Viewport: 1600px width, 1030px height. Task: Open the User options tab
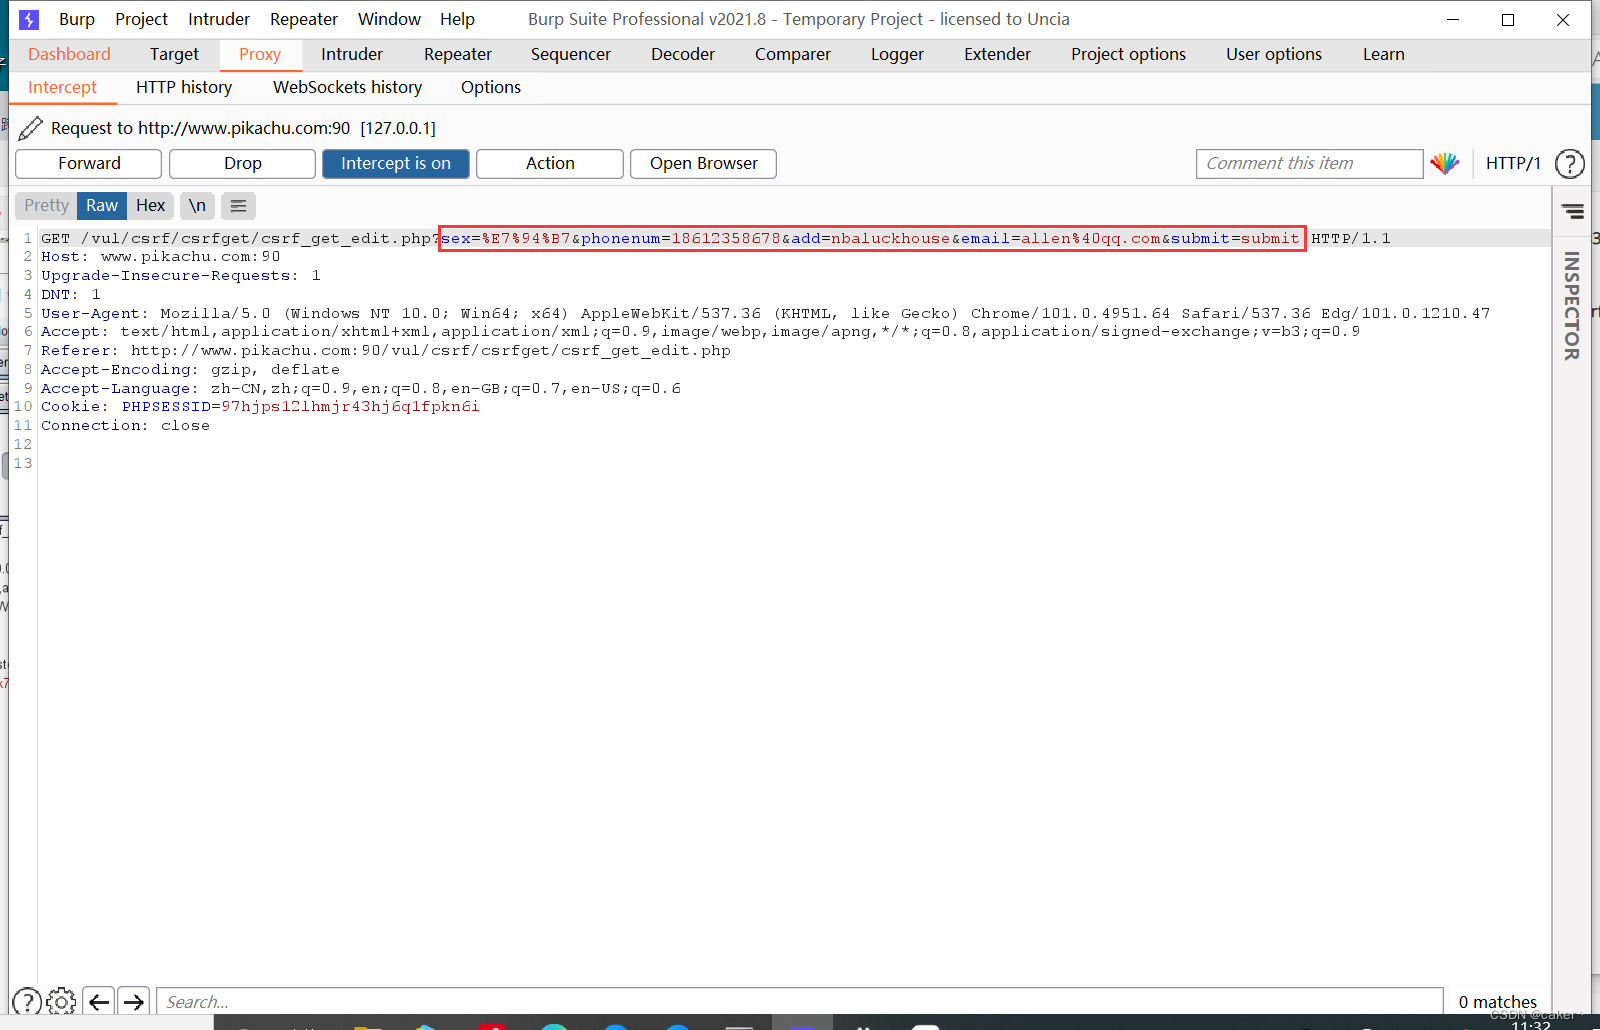point(1274,55)
